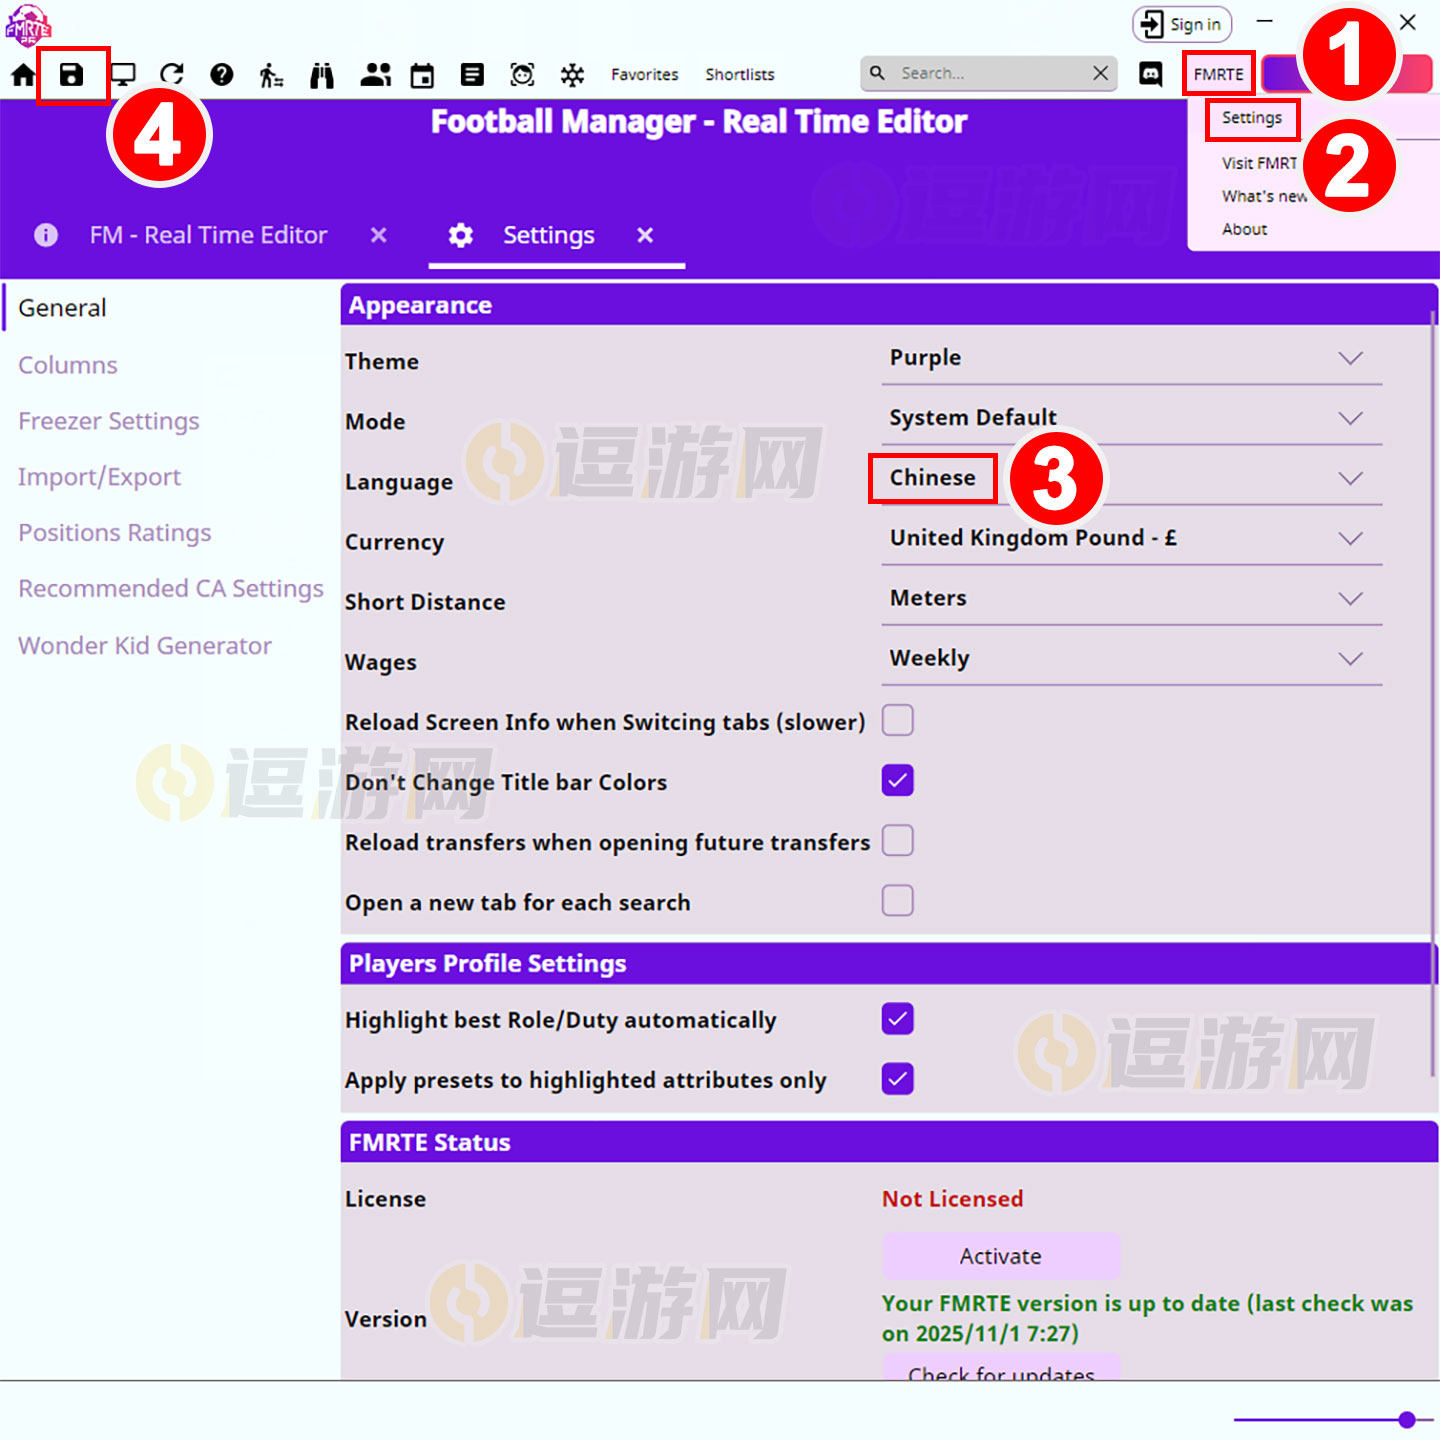1440x1440 pixels.
Task: Click the FMRTE logo at top-left
Action: (28, 26)
